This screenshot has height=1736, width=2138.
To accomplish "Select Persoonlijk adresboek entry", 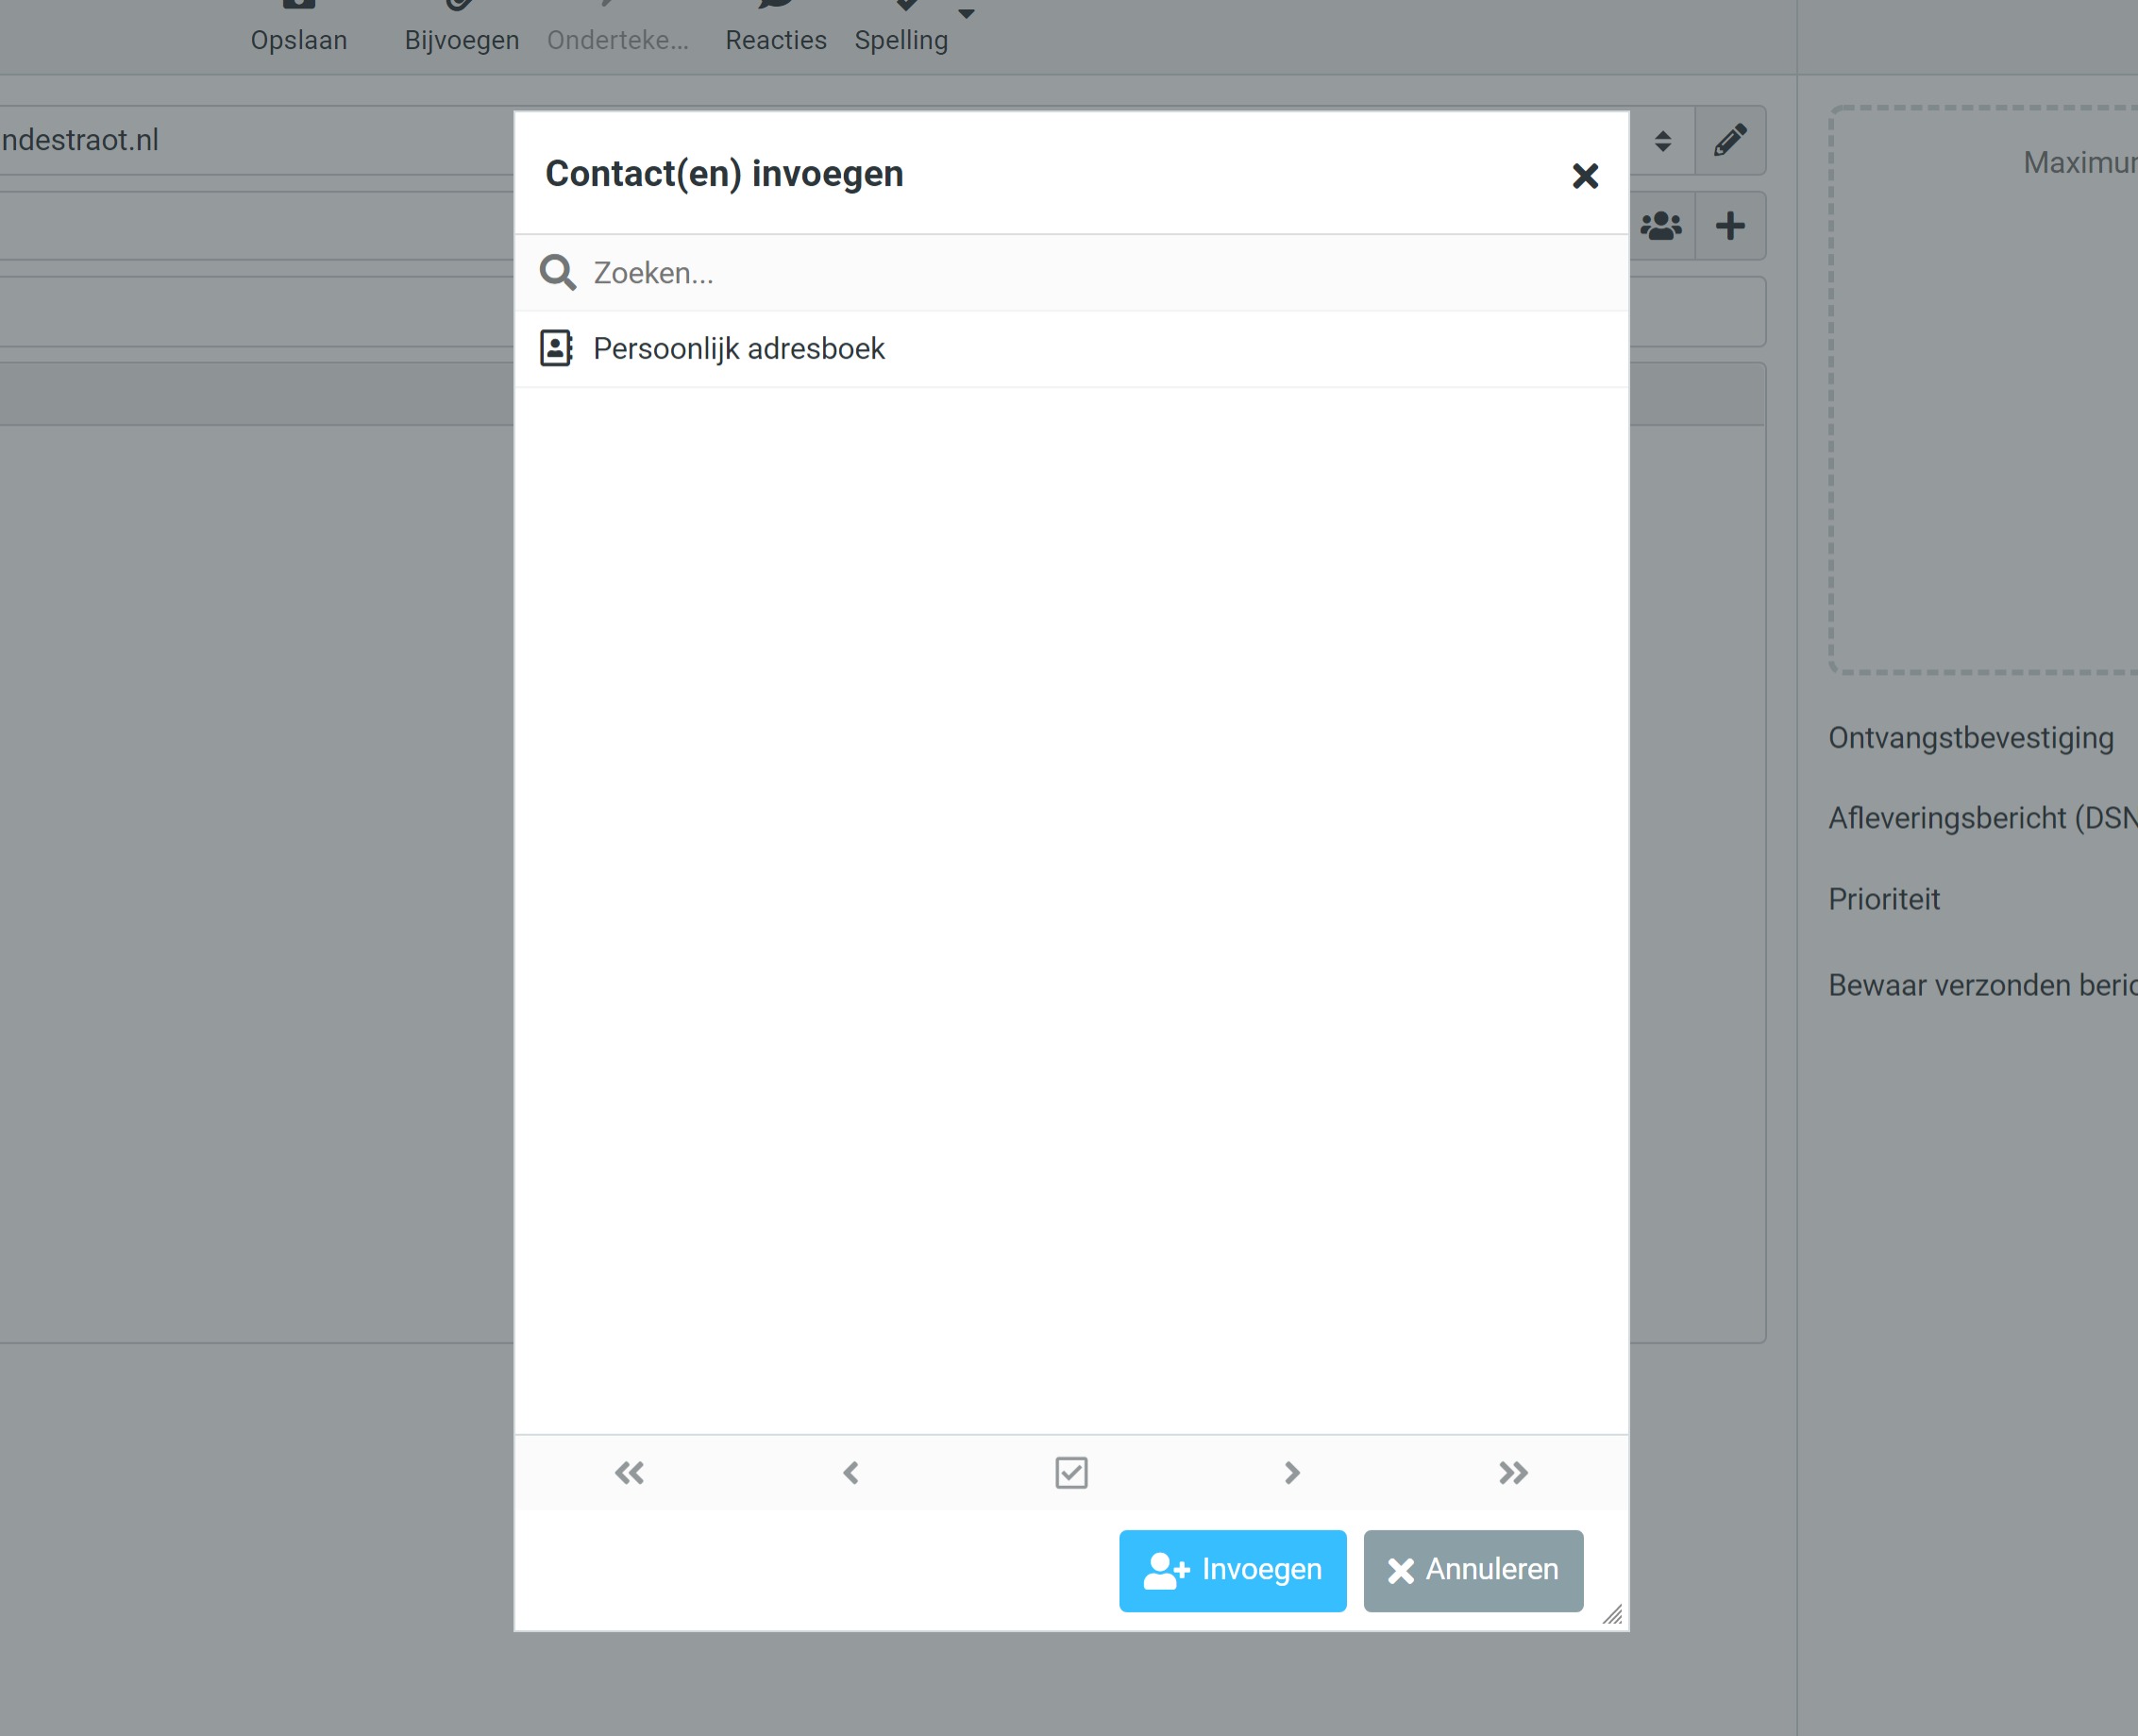I will 738,349.
